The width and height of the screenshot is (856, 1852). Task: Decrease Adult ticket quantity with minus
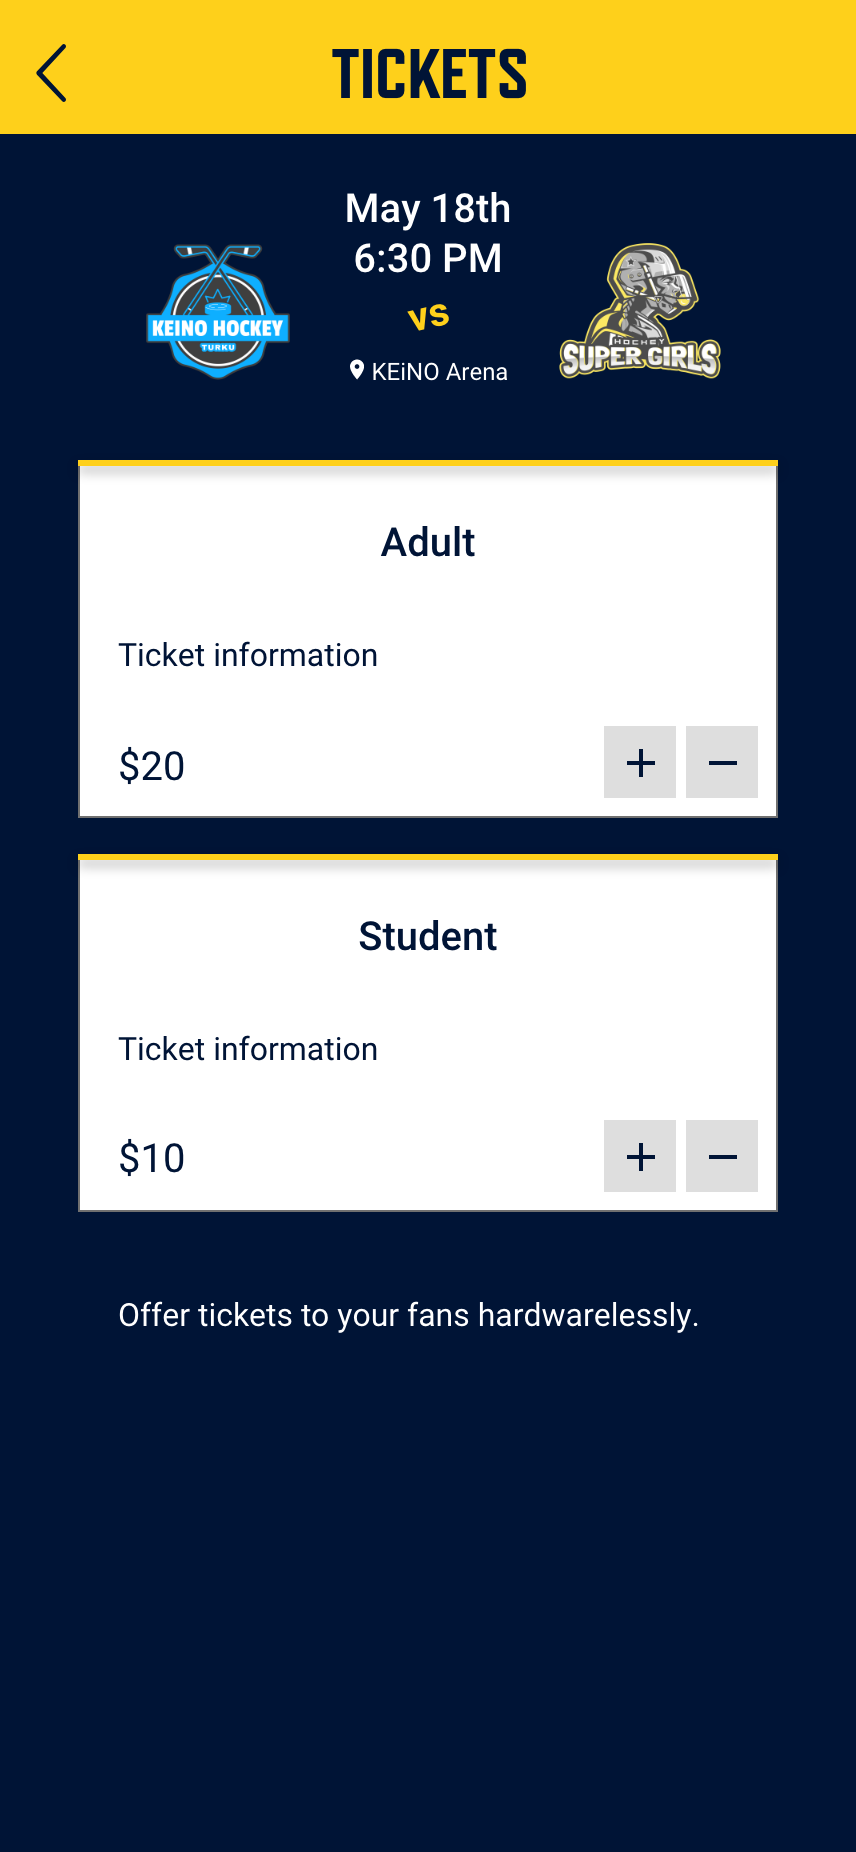(x=722, y=762)
